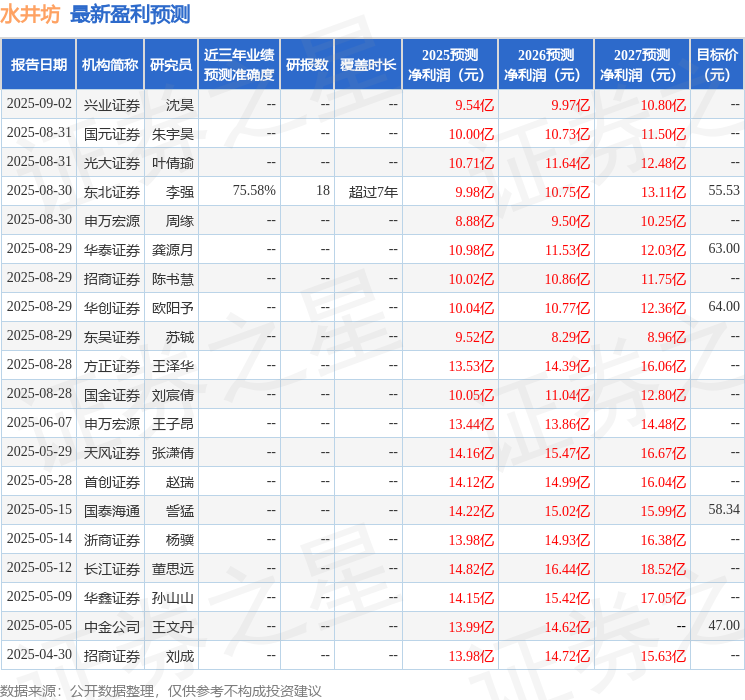
Task: Click researcher 沈昊
Action: [x=180, y=105]
